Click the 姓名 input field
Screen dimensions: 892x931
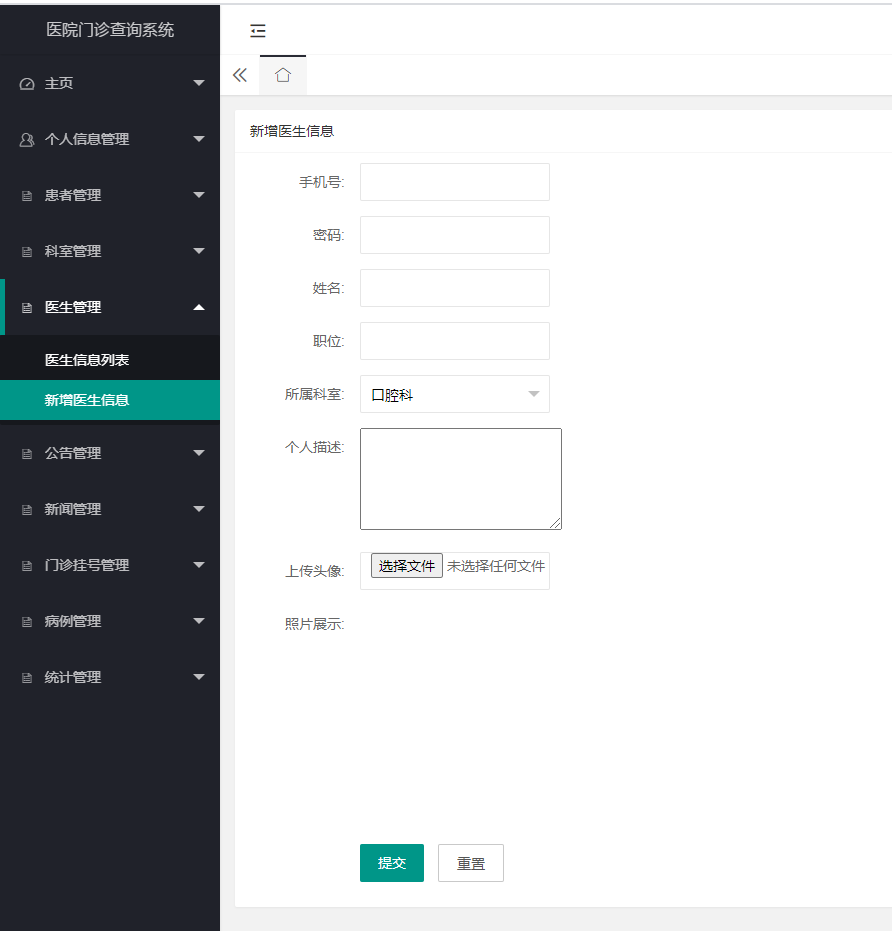(455, 288)
